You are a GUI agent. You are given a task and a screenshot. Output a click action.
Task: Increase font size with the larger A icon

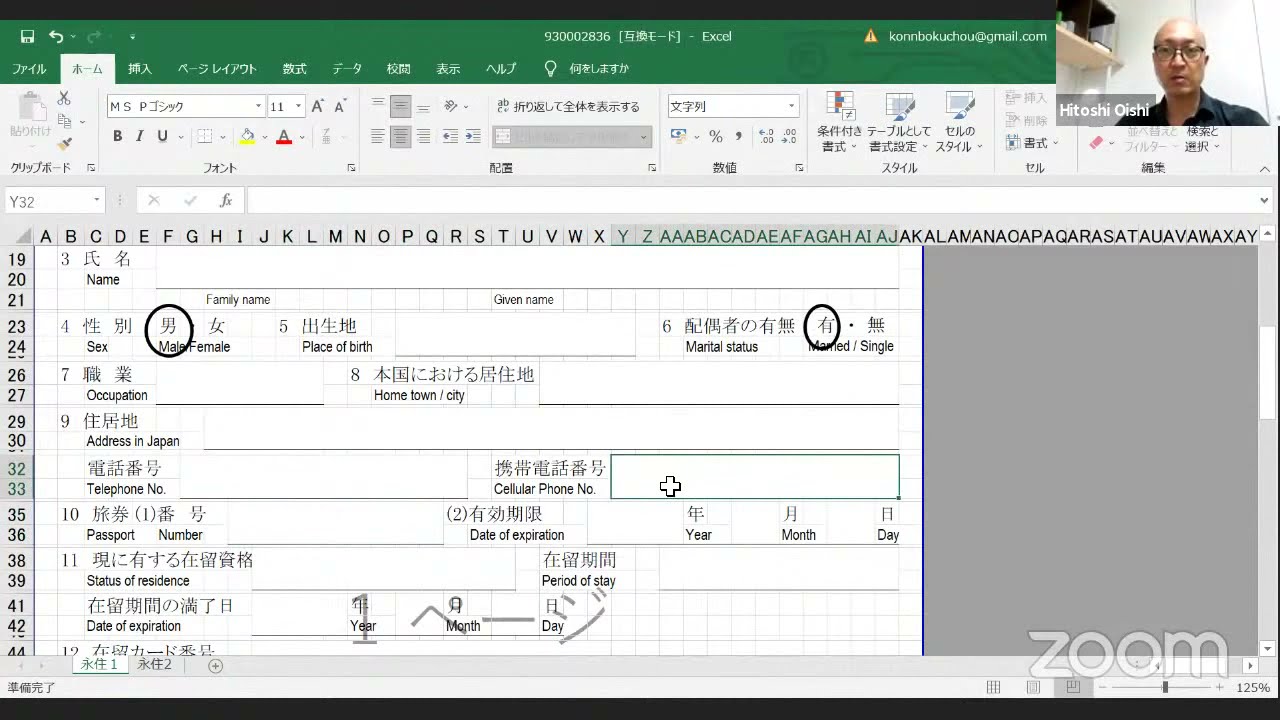[x=317, y=106]
